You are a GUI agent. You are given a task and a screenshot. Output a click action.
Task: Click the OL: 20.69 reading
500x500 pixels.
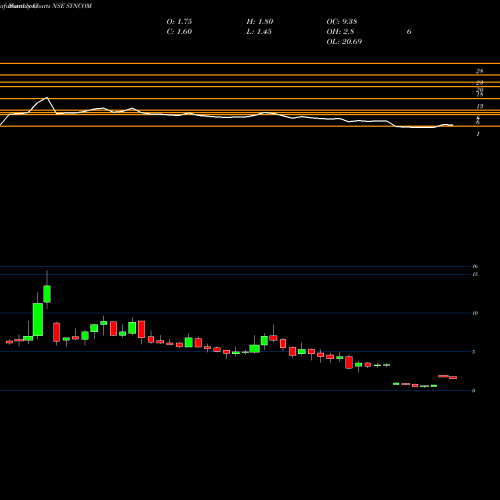click(x=344, y=42)
